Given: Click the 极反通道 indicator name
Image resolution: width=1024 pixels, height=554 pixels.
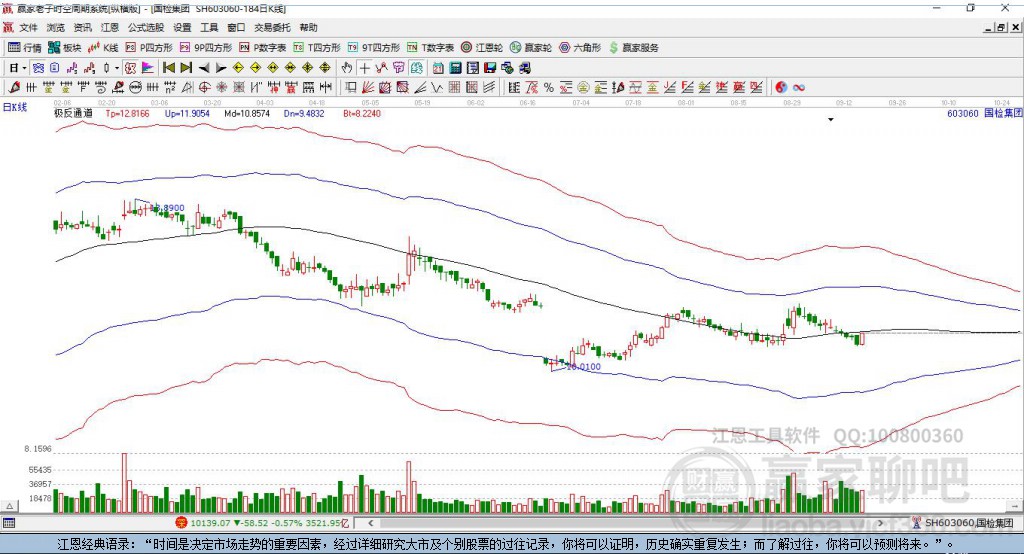Looking at the screenshot, I should 73,113.
